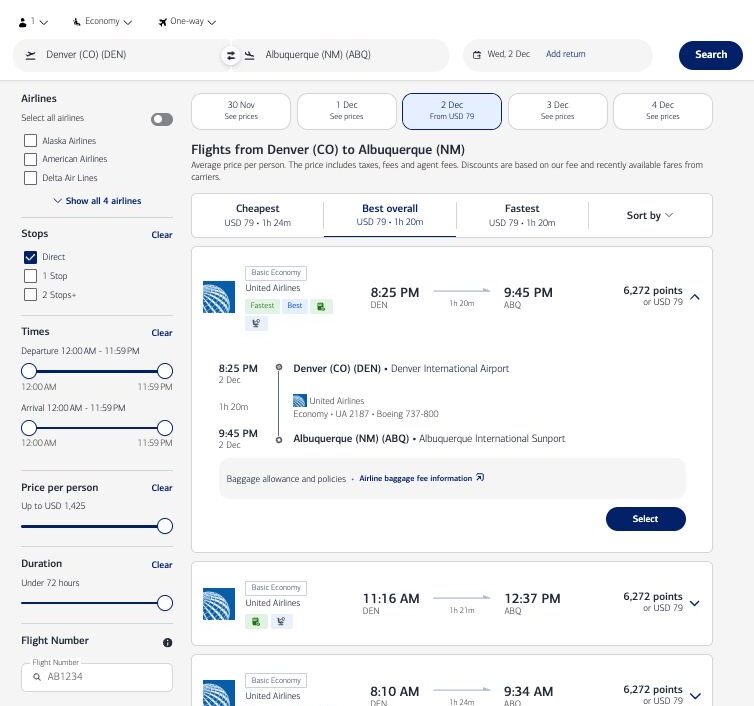This screenshot has height=706, width=754.
Task: Click the Arrival time slider left handle
Action: pos(29,428)
